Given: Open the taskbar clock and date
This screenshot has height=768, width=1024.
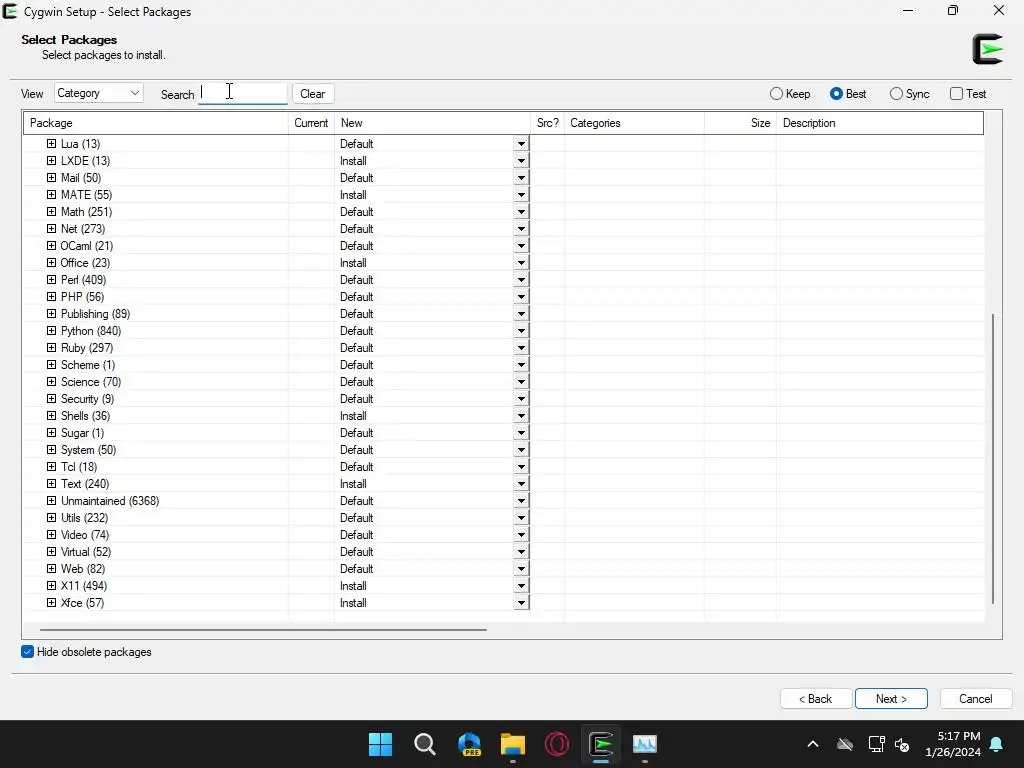Looking at the screenshot, I should 953,744.
